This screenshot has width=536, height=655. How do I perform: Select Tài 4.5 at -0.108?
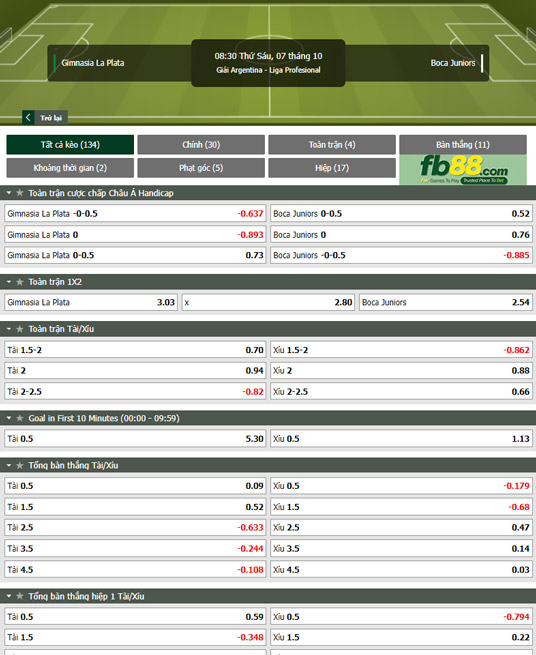coord(135,569)
